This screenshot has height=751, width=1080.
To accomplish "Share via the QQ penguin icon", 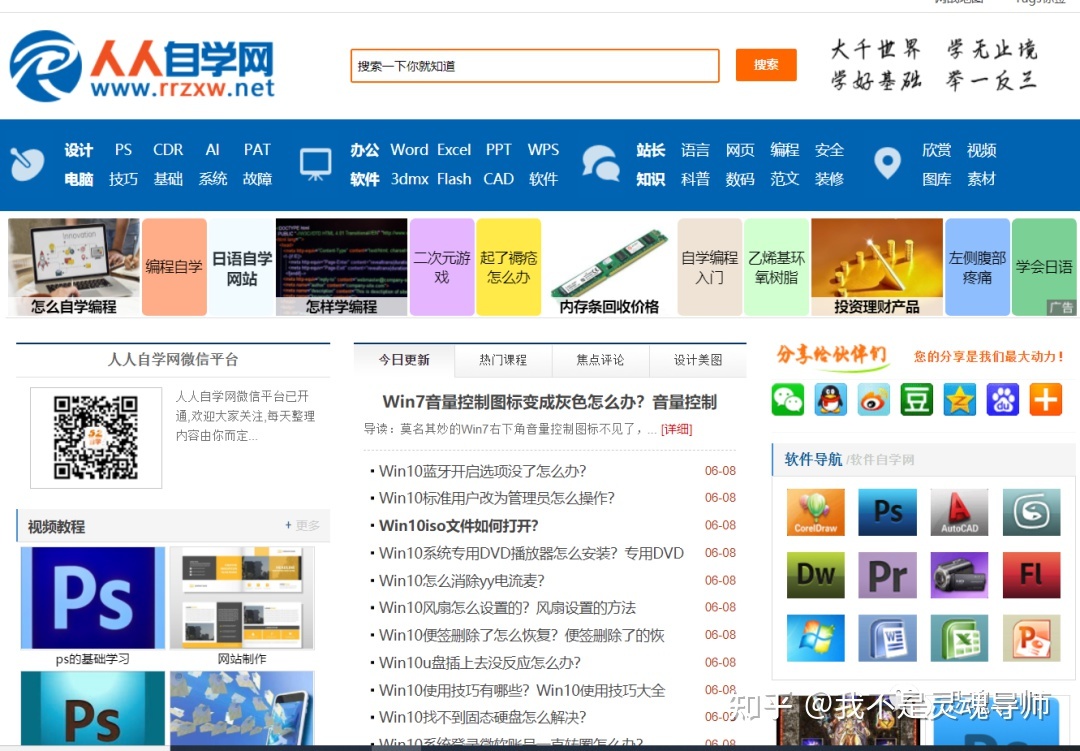I will click(831, 400).
